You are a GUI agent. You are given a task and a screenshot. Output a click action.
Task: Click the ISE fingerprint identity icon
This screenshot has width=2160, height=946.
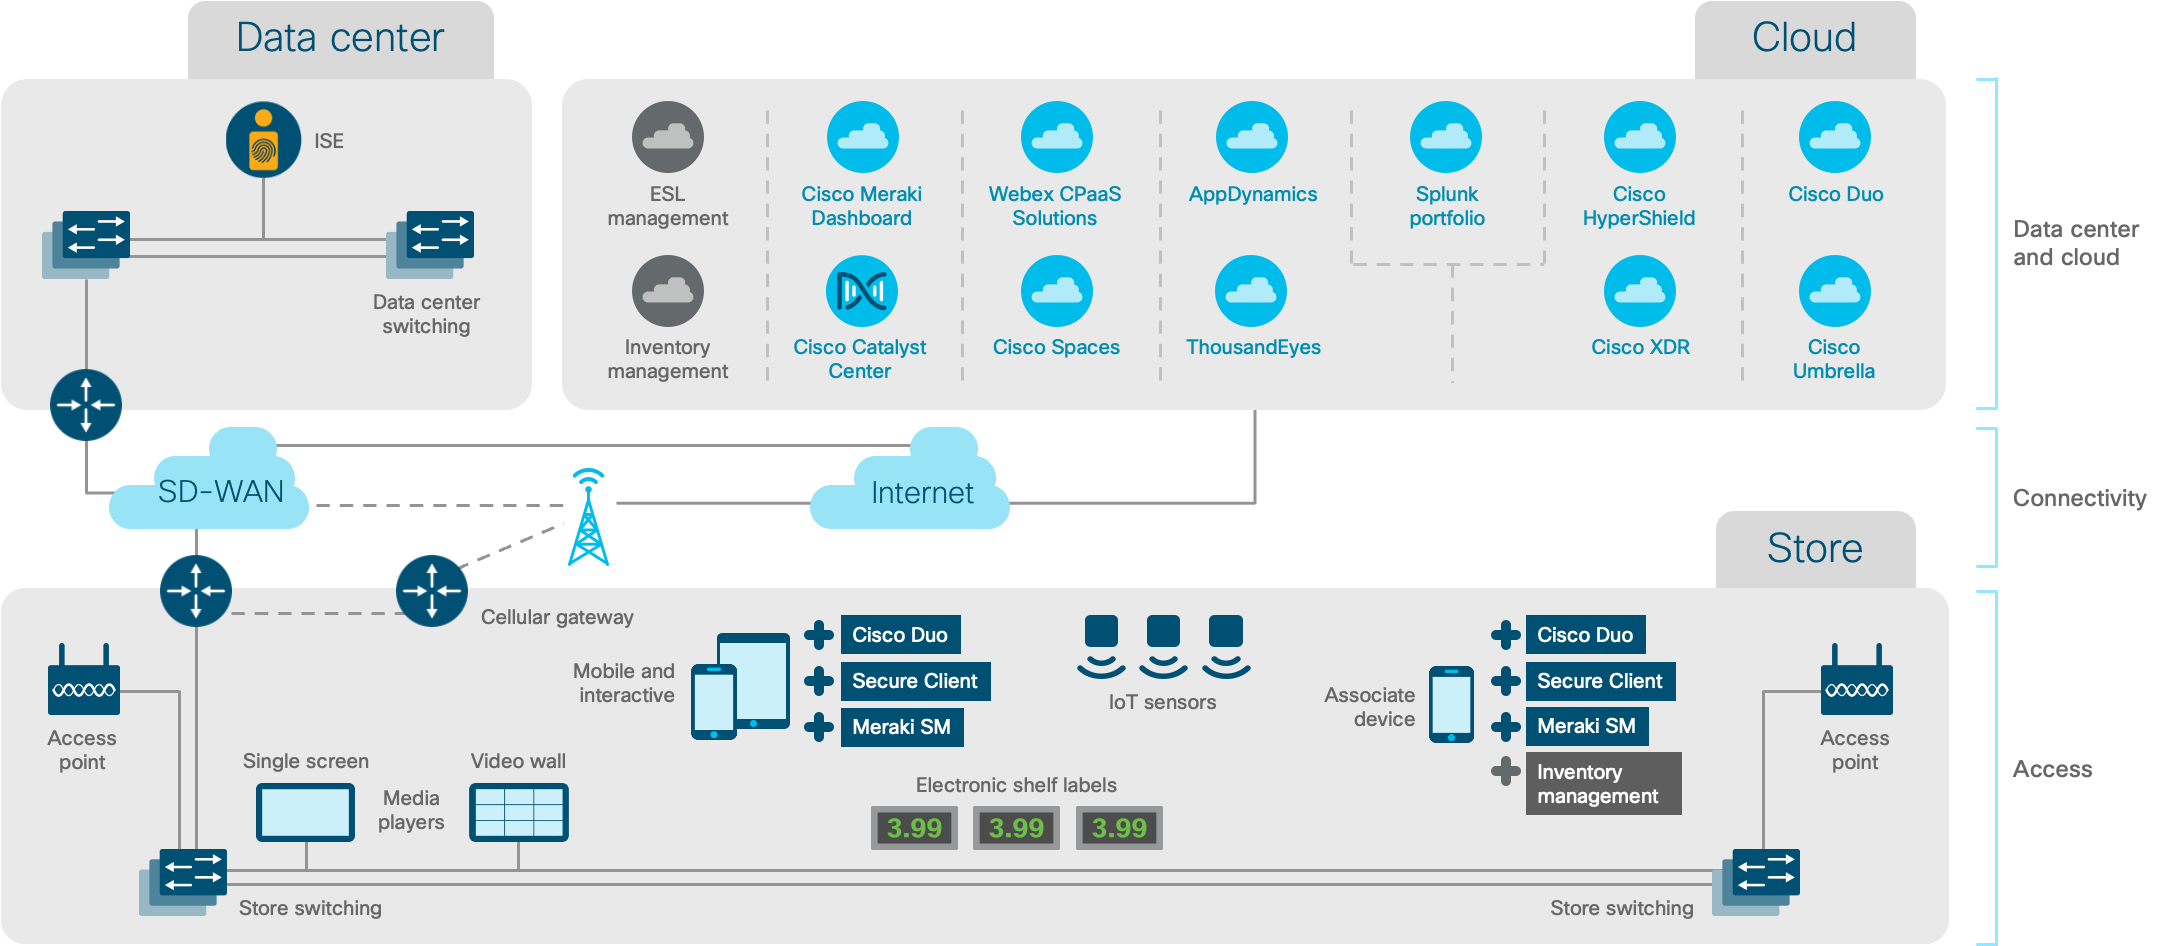coord(263,139)
